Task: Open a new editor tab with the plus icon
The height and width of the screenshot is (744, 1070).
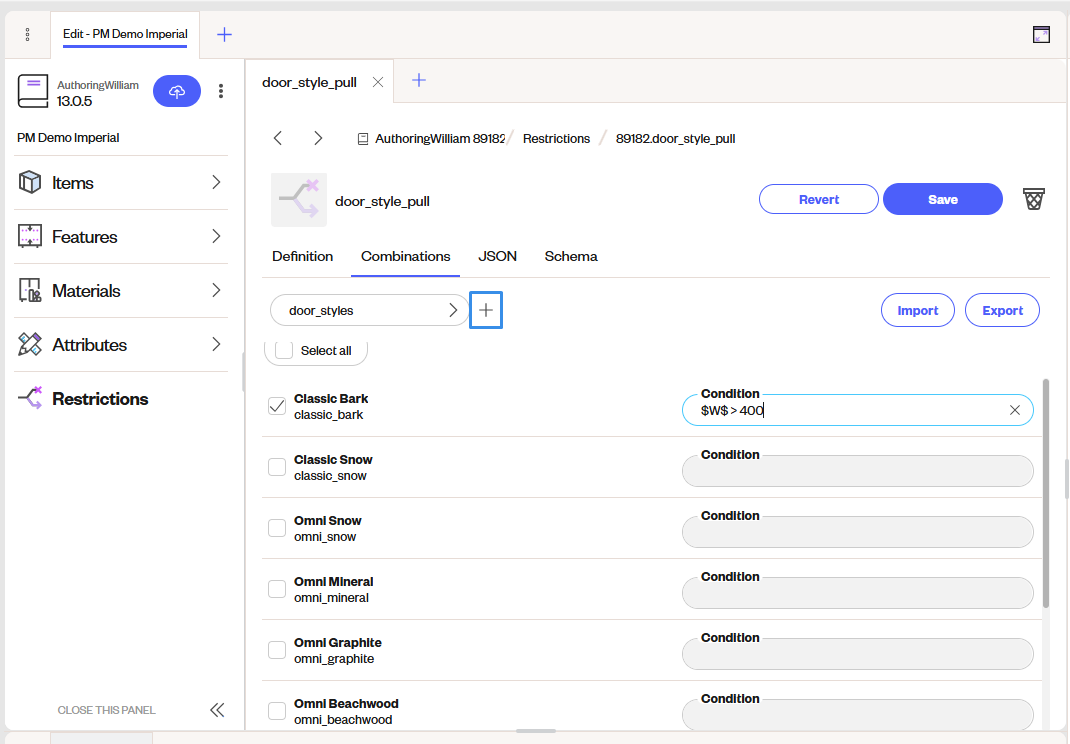Action: click(419, 81)
